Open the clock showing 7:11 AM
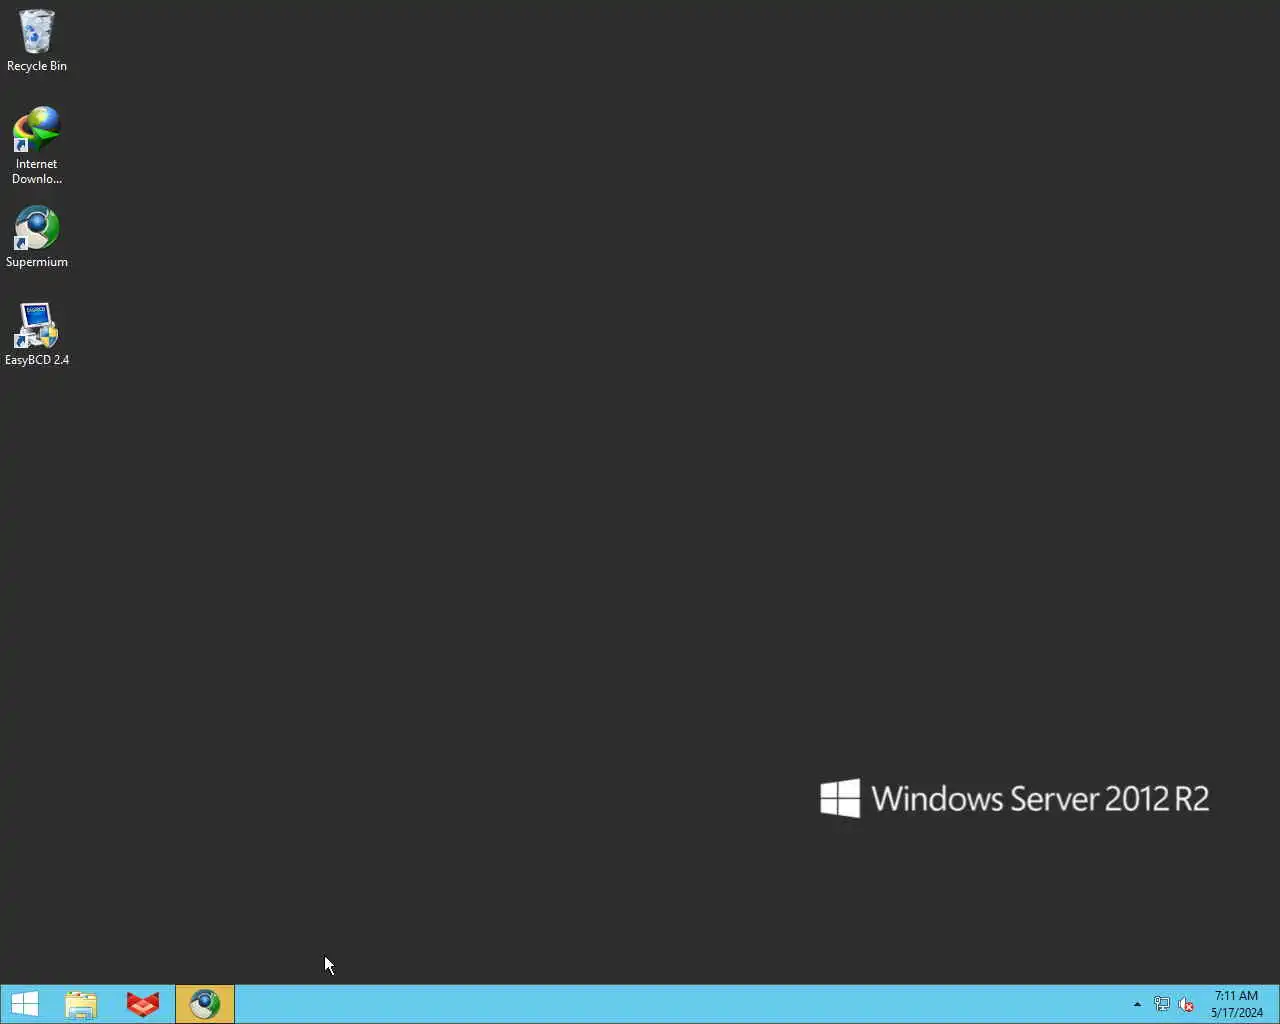The image size is (1280, 1024). pos(1237,1004)
